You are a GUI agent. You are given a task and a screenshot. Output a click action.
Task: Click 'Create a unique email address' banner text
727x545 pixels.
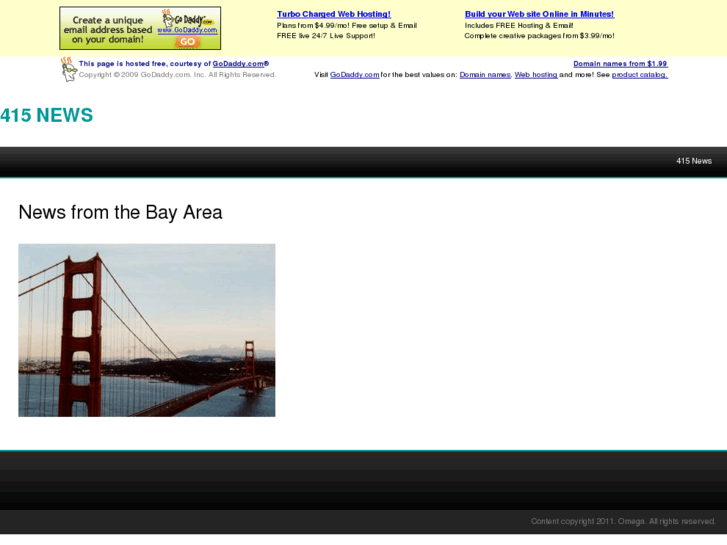pyautogui.click(x=108, y=30)
